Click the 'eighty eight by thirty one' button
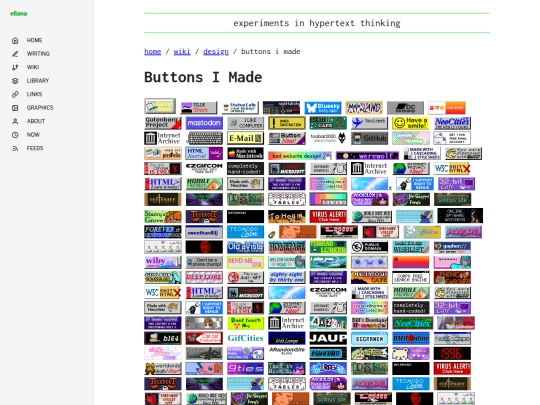 [287, 277]
